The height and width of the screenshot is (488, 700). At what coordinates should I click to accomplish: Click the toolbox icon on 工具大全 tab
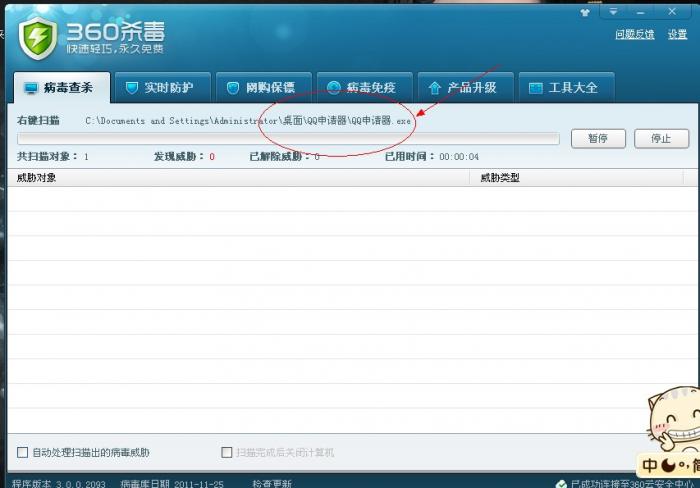click(536, 88)
